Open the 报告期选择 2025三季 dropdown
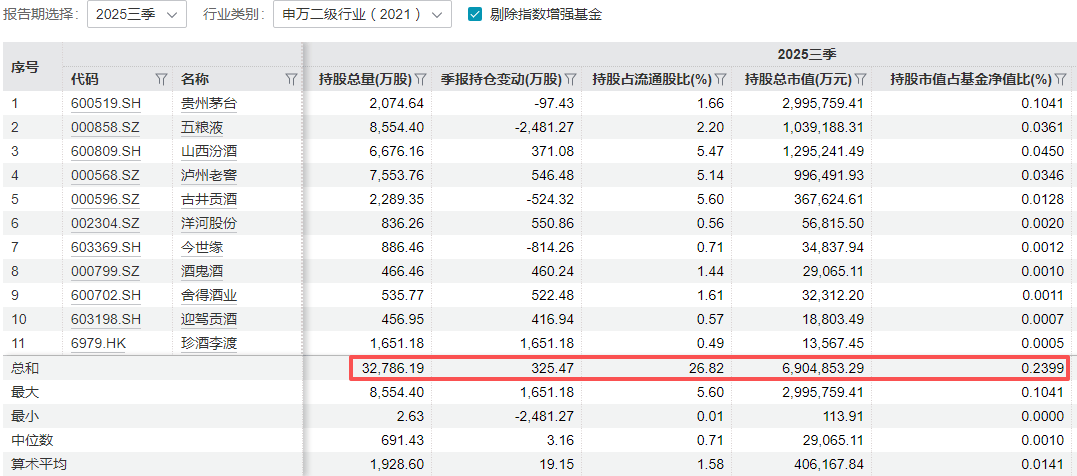This screenshot has height=476, width=1077. 137,15
